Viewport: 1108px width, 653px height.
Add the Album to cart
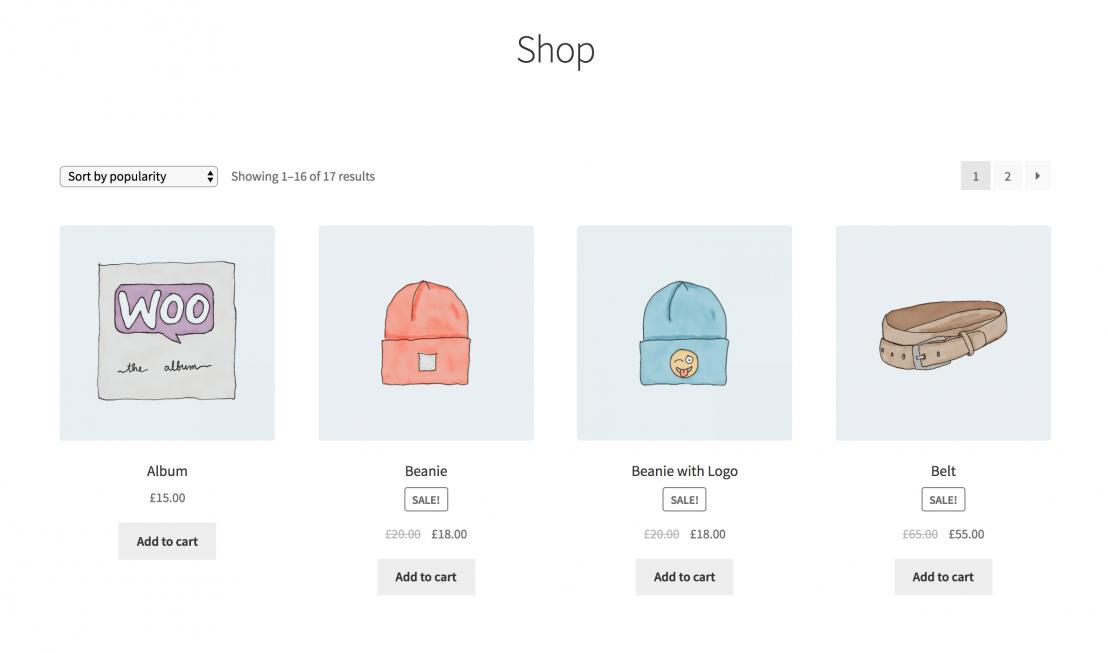click(167, 541)
